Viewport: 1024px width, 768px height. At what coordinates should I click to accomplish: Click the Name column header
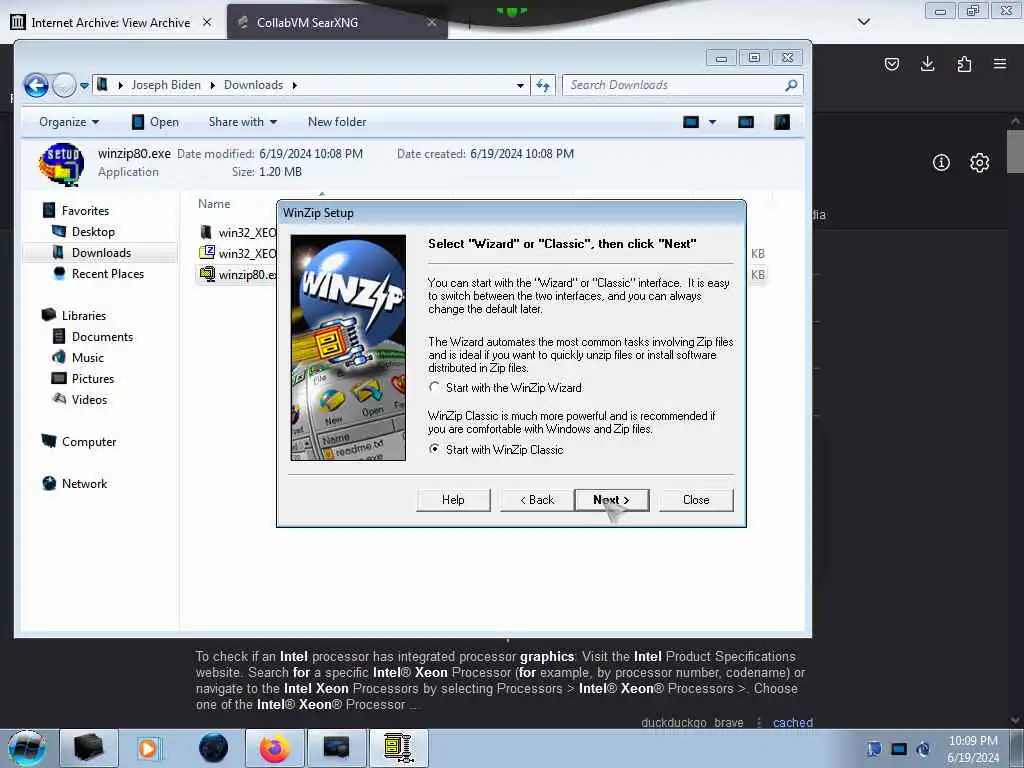point(214,204)
